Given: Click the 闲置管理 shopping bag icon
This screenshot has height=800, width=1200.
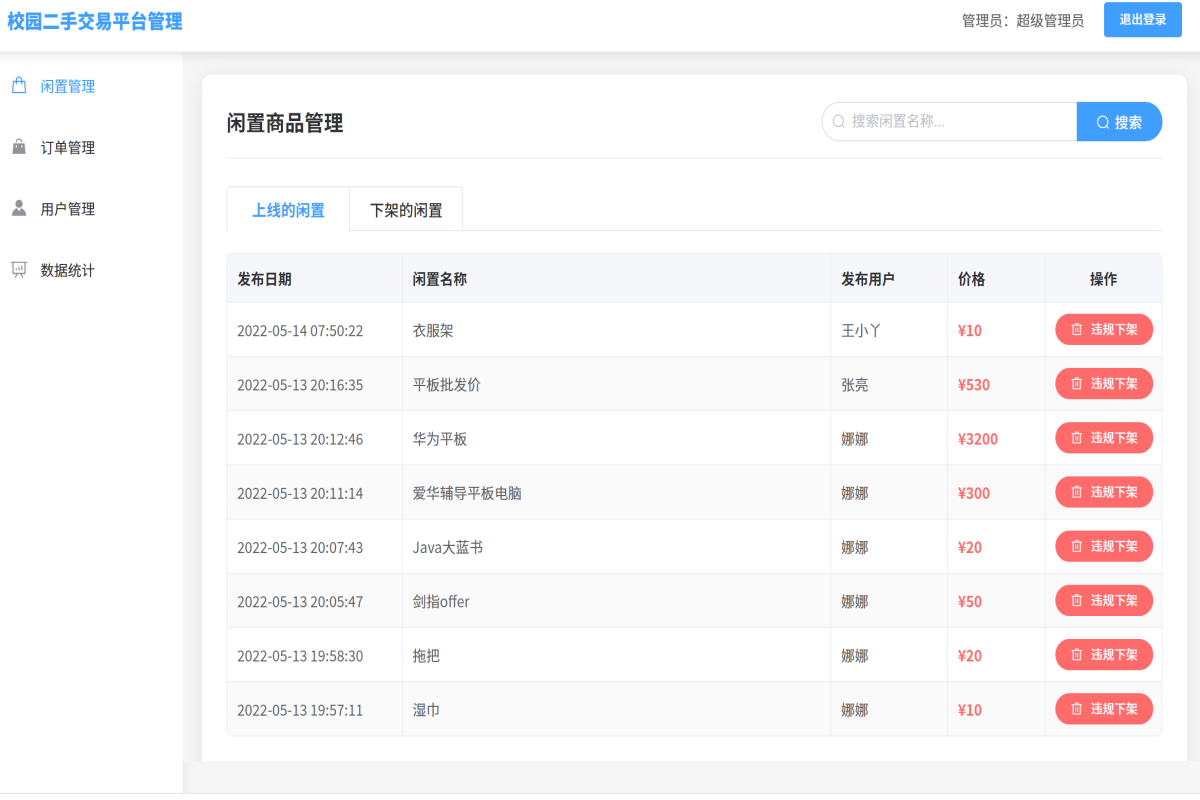Looking at the screenshot, I should (18, 85).
